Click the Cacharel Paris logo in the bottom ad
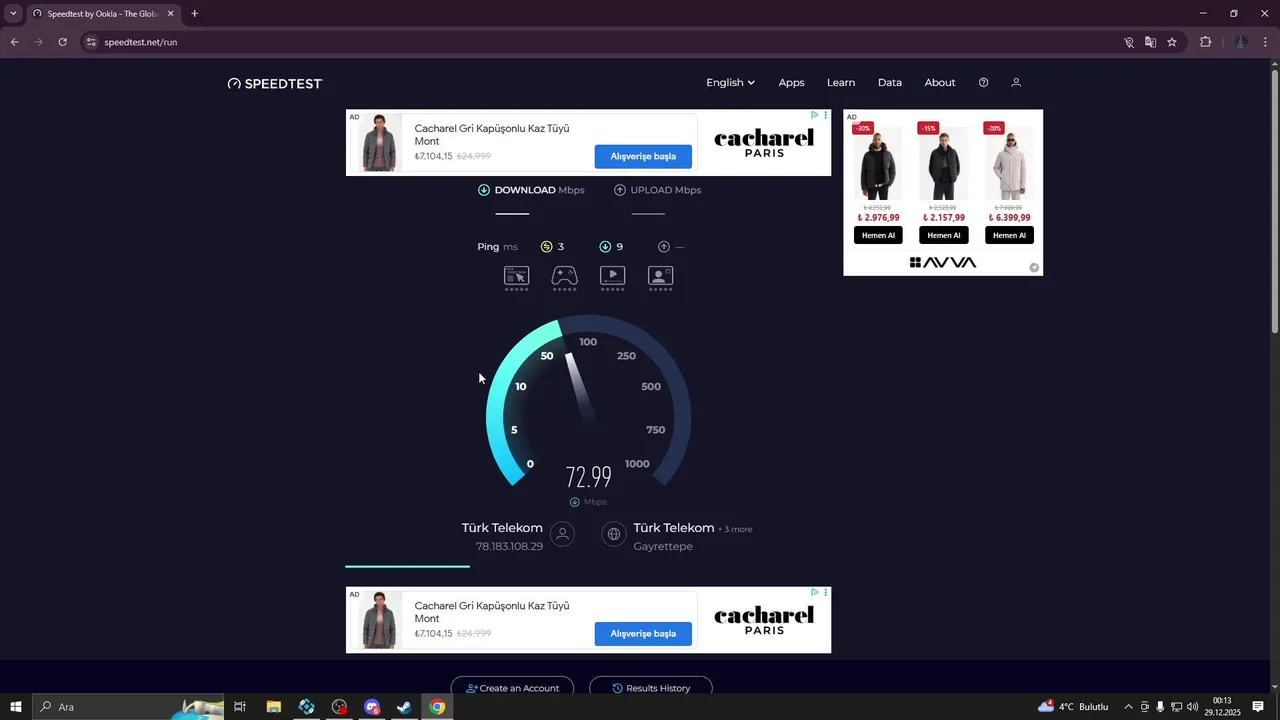 [764, 620]
